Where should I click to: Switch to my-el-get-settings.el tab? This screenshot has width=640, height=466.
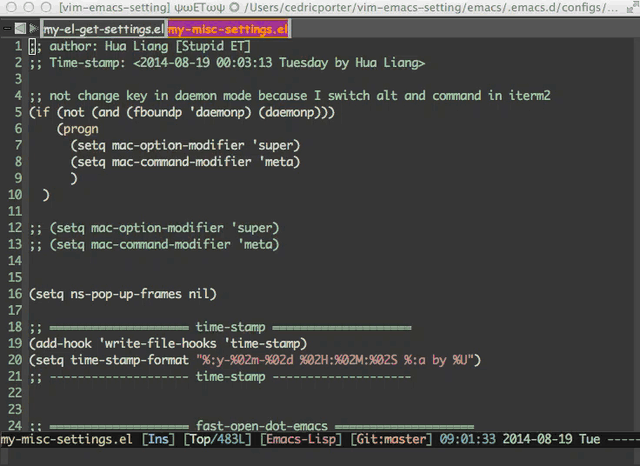click(x=103, y=29)
